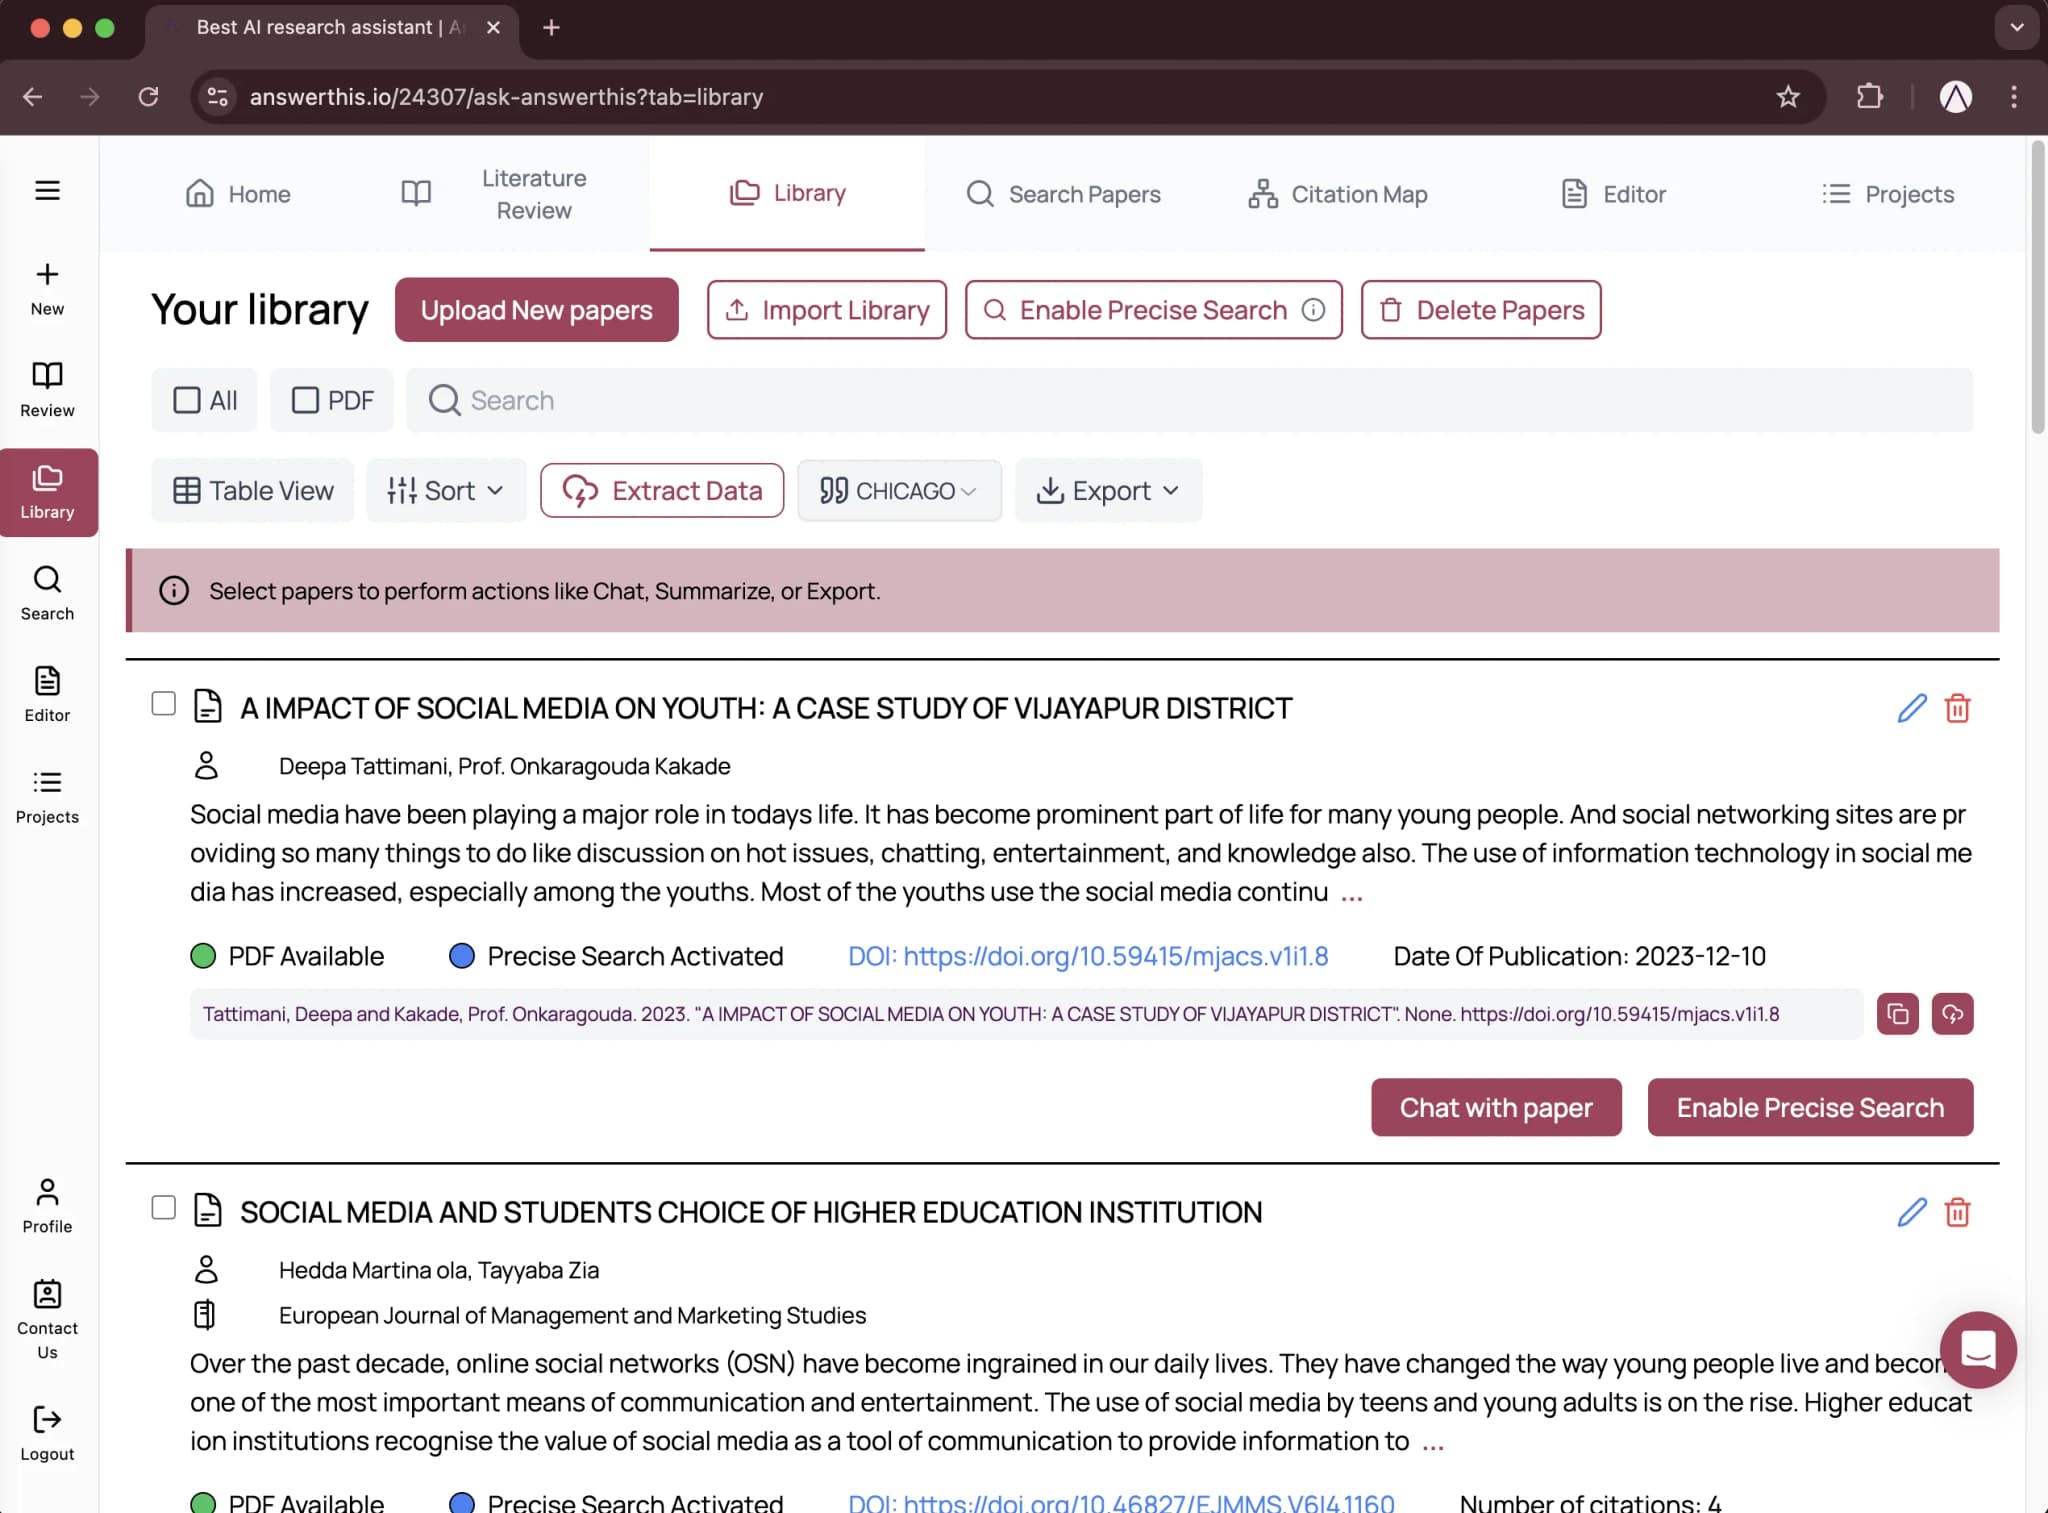
Task: Select the Vijayapur District paper checkbox
Action: 164,703
